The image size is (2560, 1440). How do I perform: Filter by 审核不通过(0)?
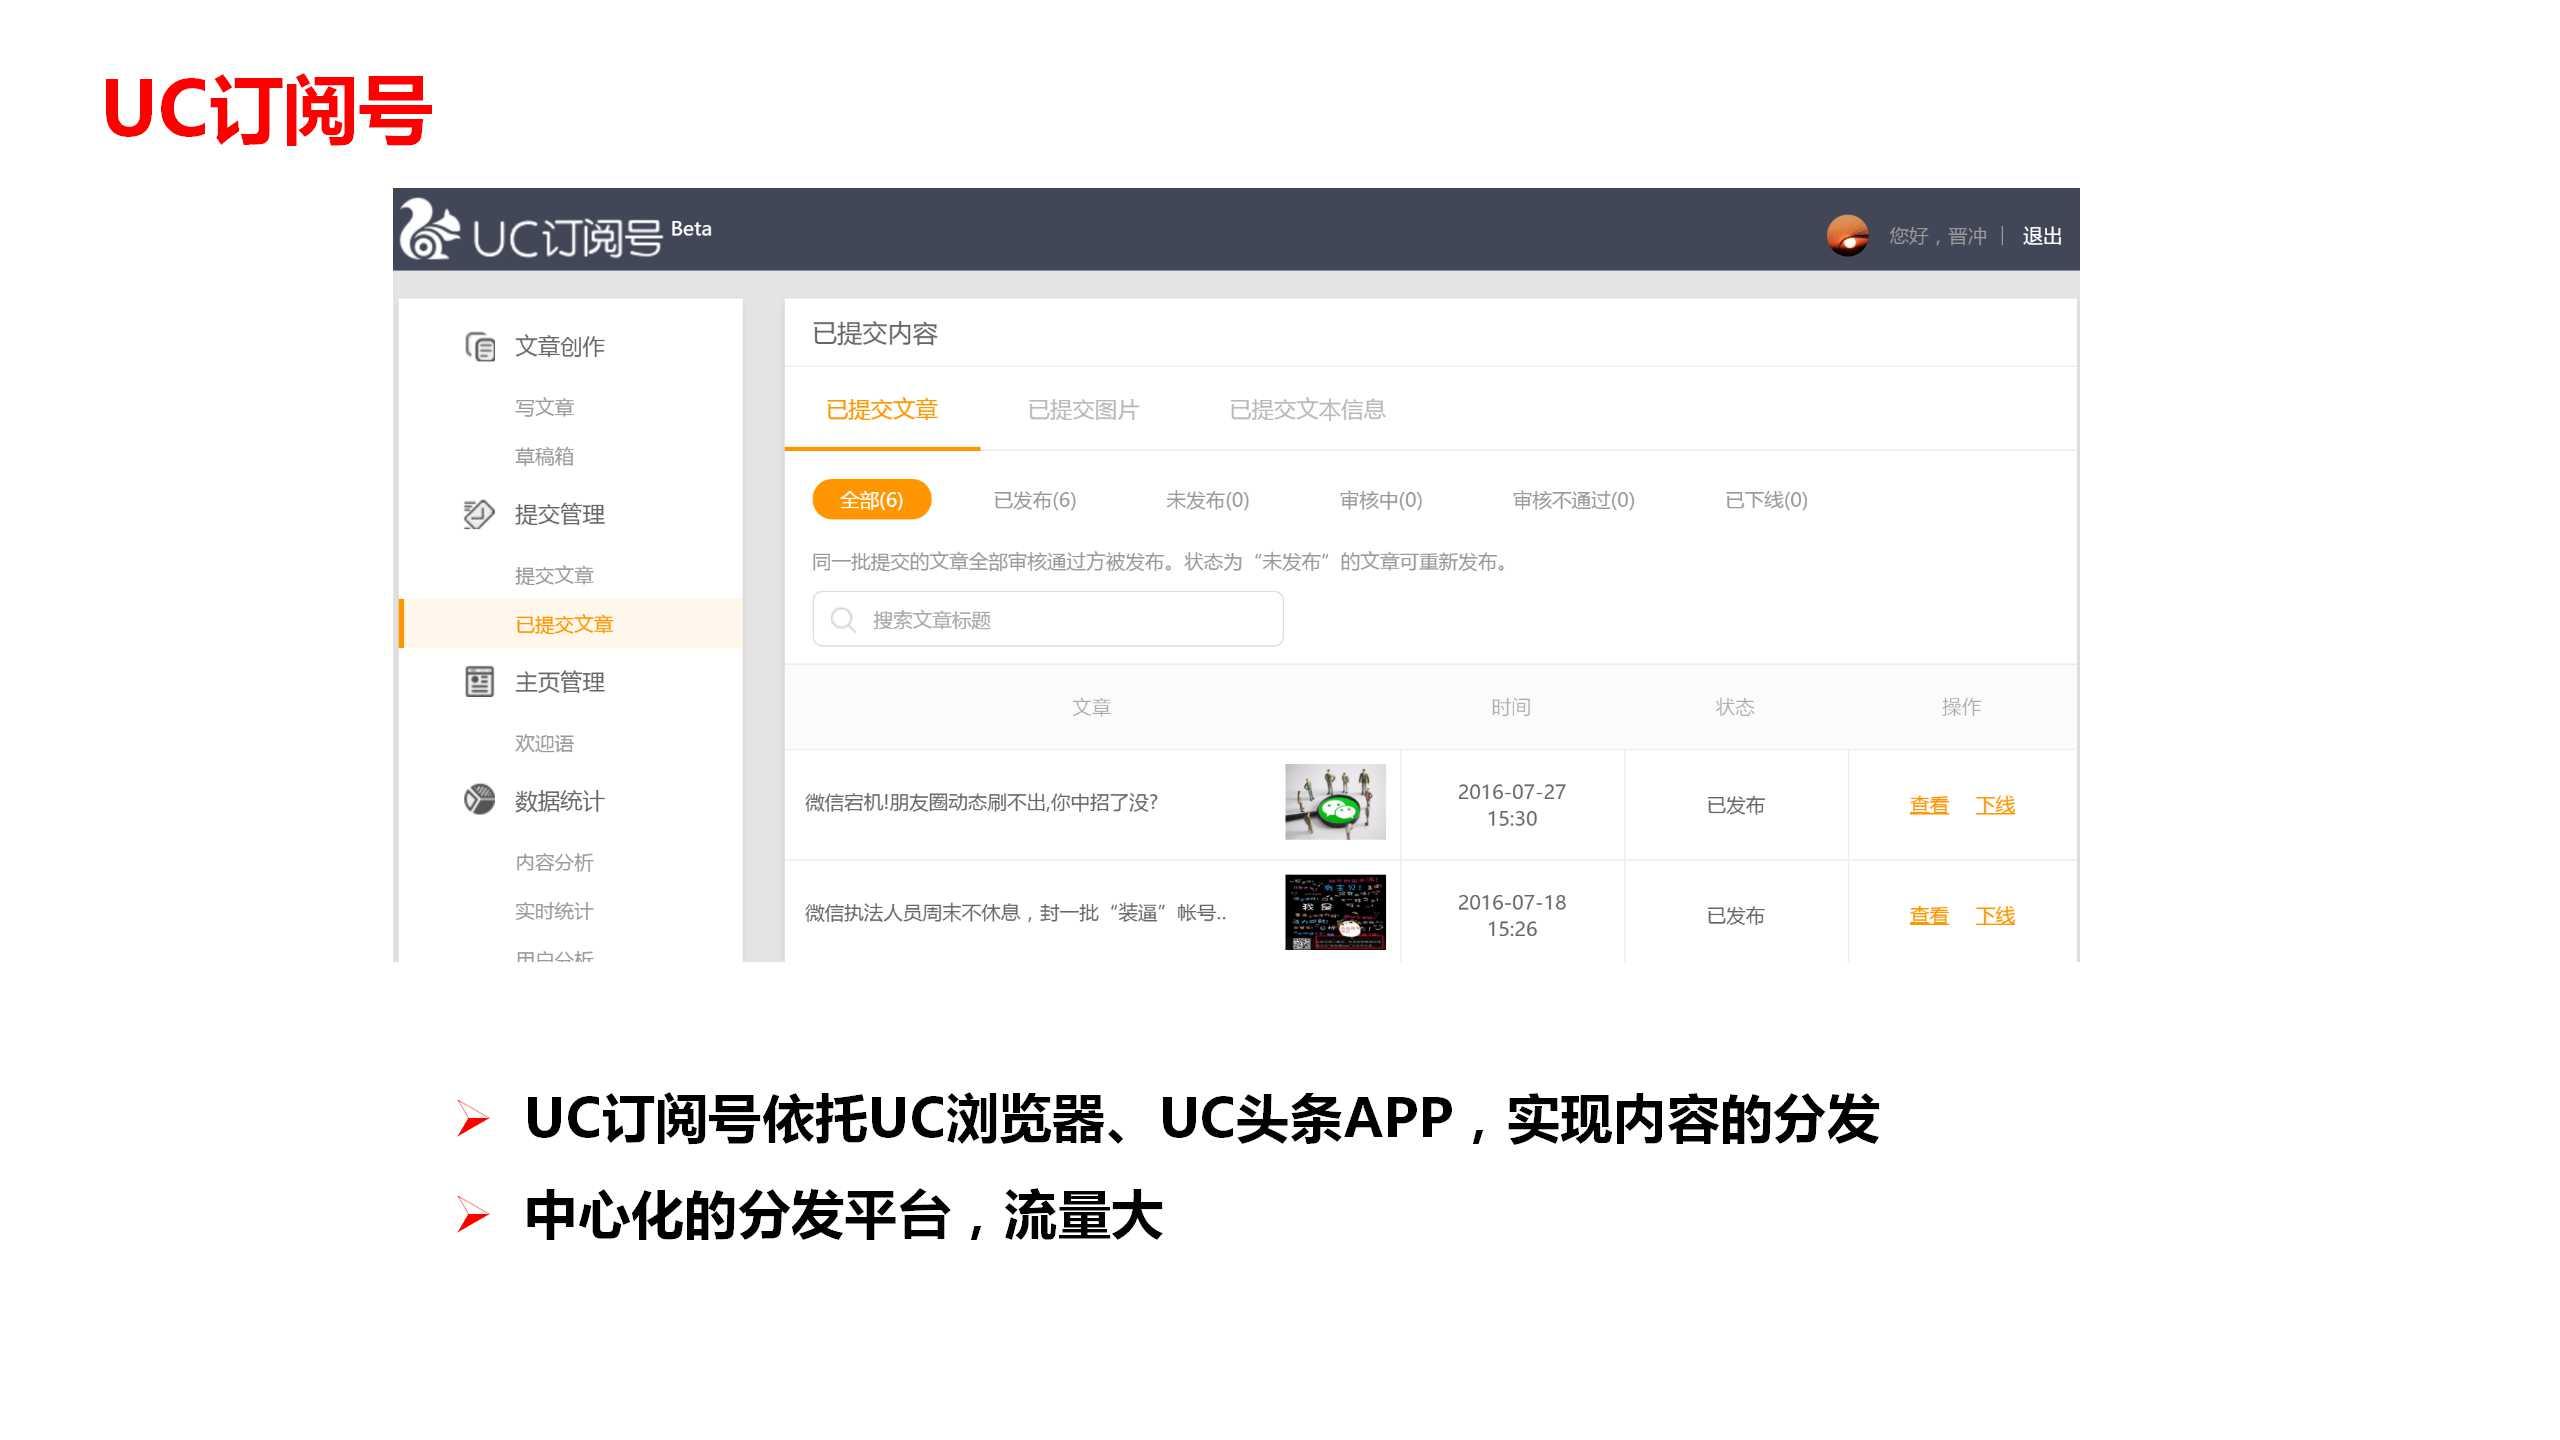1573,500
